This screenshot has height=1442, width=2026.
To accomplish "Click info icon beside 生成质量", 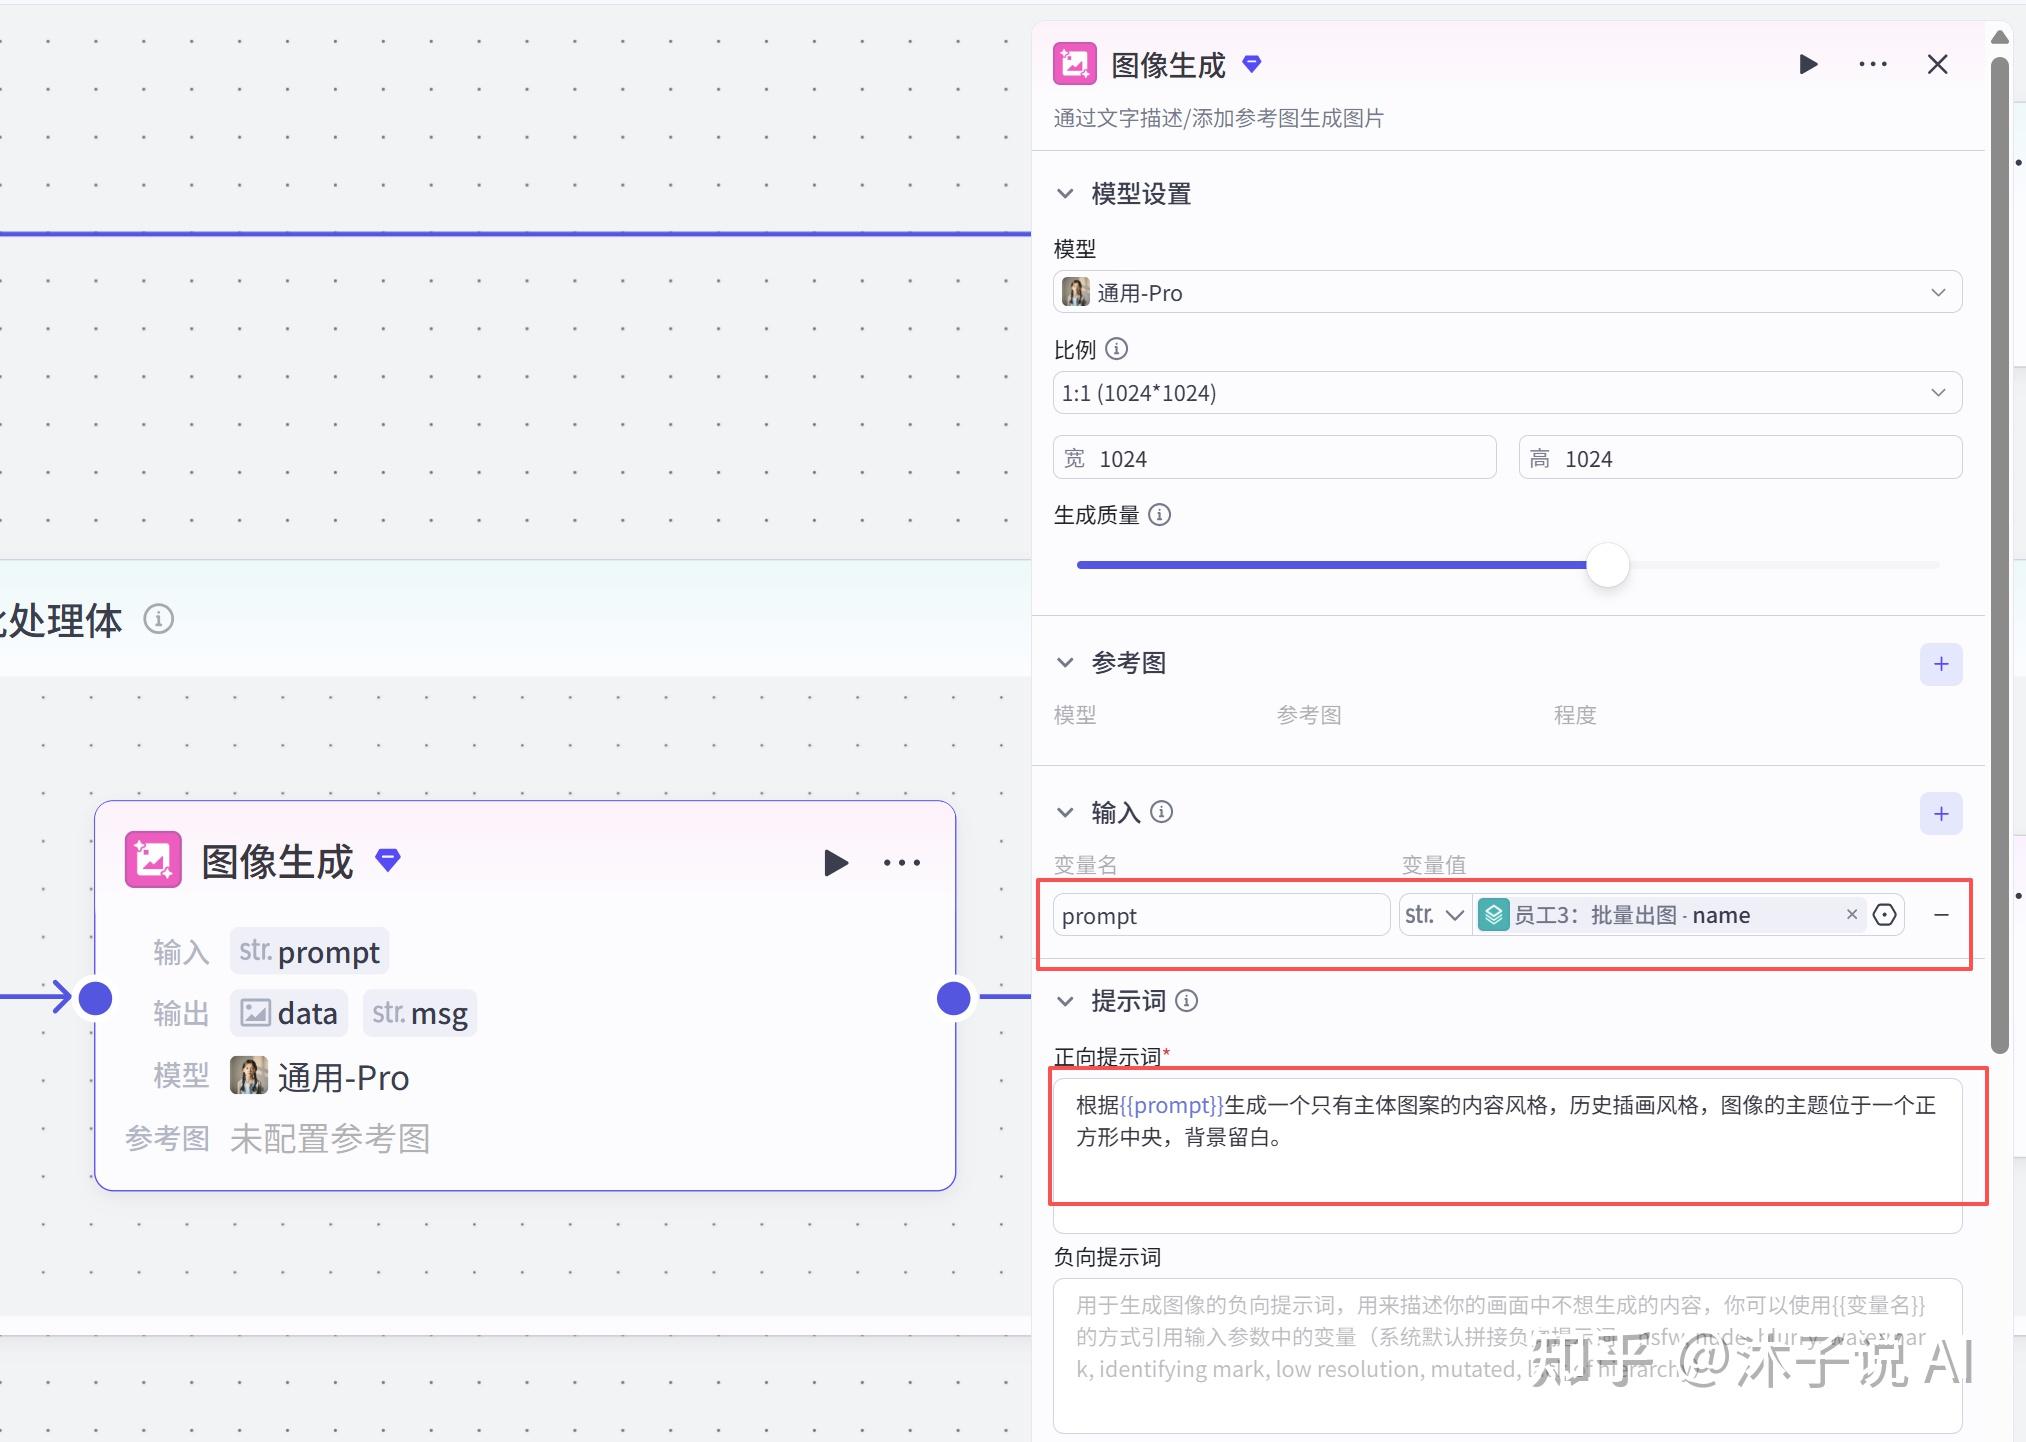I will click(x=1159, y=515).
